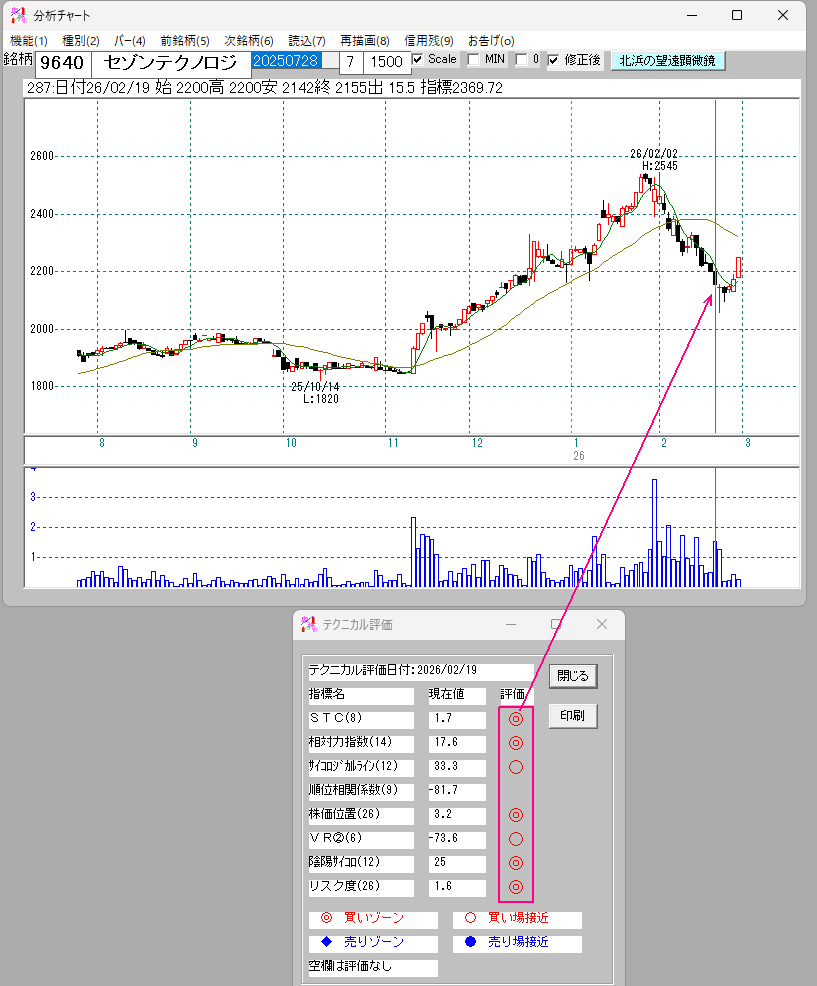Maximize the 分析チャート window
Screen dimensions: 817x986
pos(737,15)
